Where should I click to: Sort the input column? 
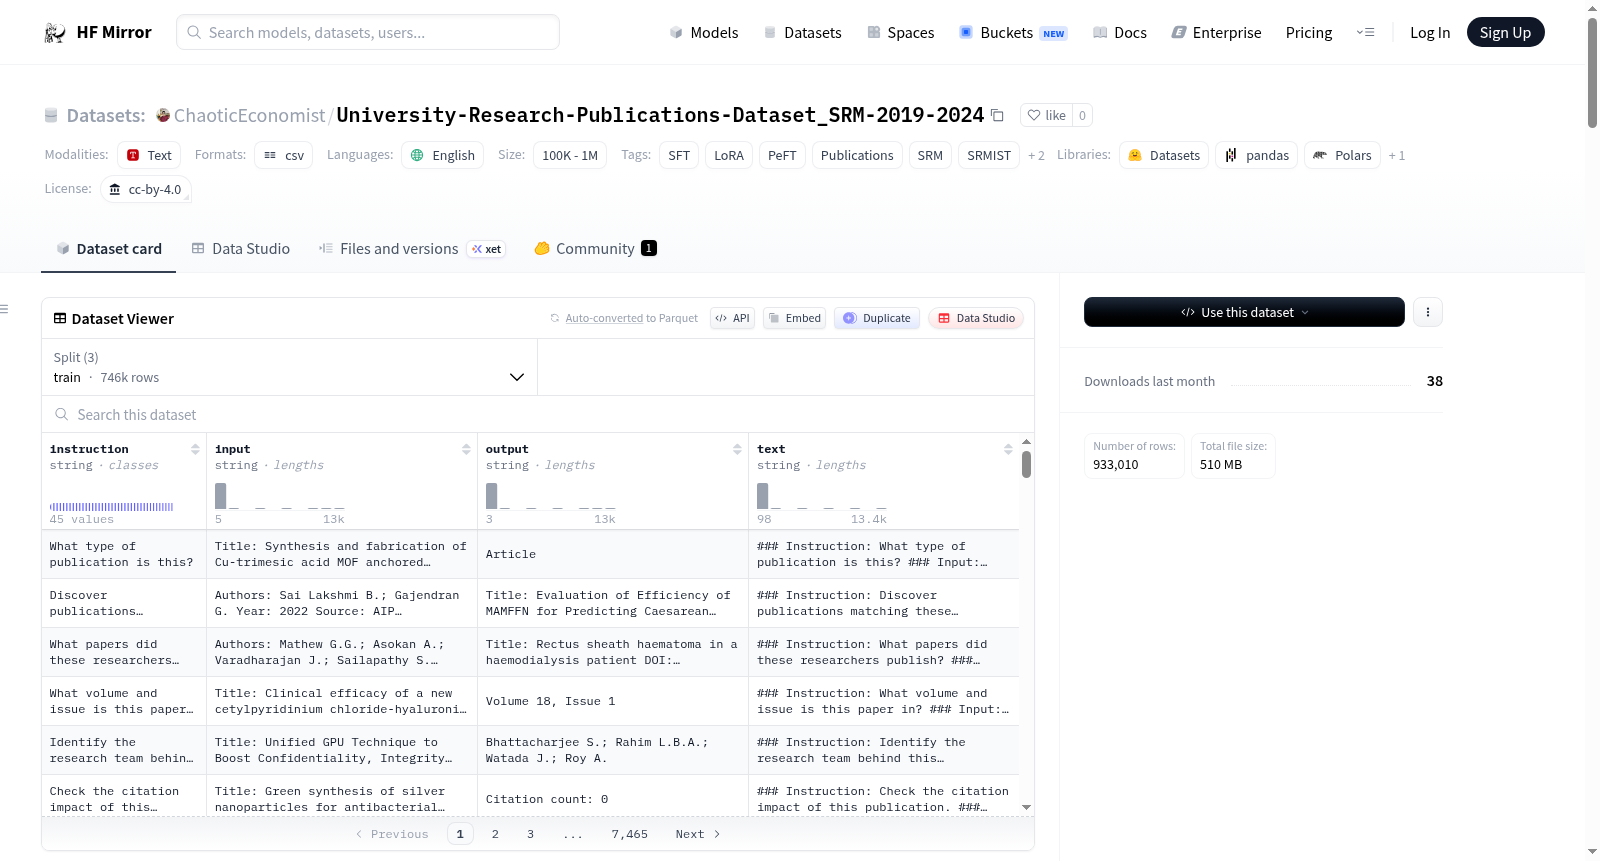pyautogui.click(x=466, y=449)
